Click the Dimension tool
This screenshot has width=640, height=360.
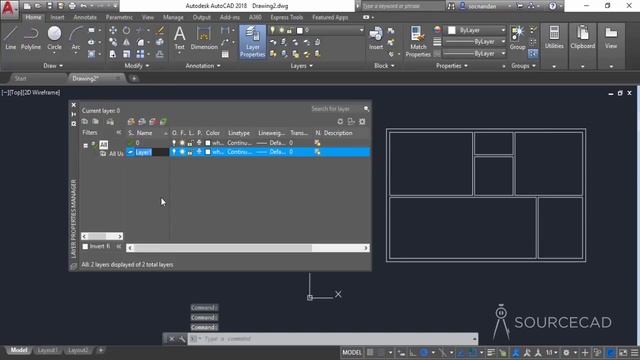[204, 38]
